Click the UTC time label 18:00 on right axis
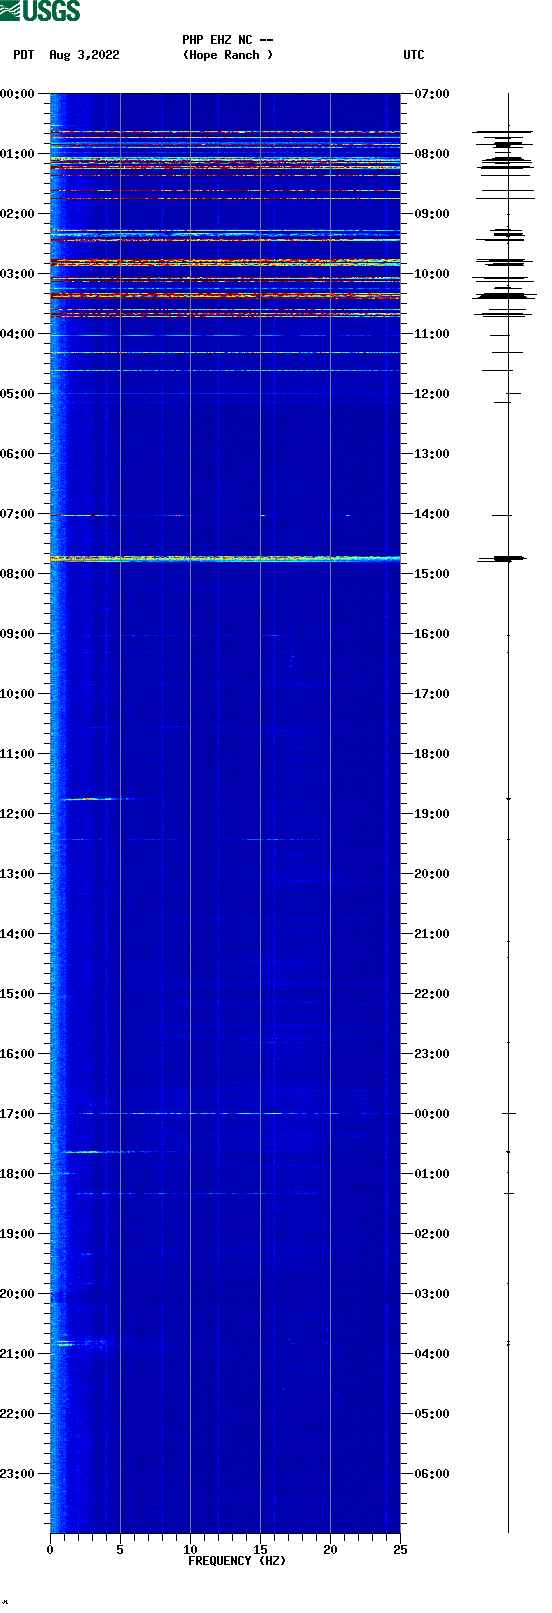The image size is (552, 1613). coord(432,754)
